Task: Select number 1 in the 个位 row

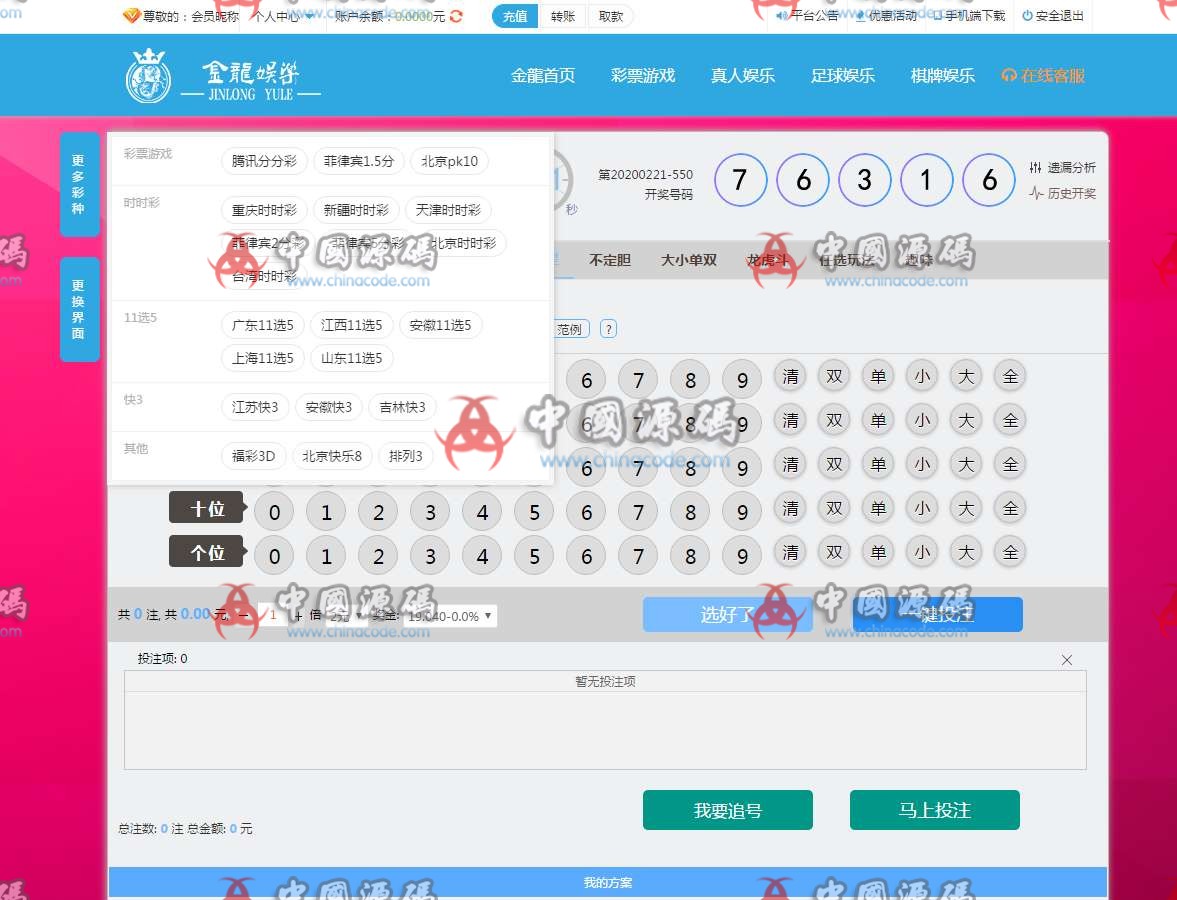Action: (326, 556)
